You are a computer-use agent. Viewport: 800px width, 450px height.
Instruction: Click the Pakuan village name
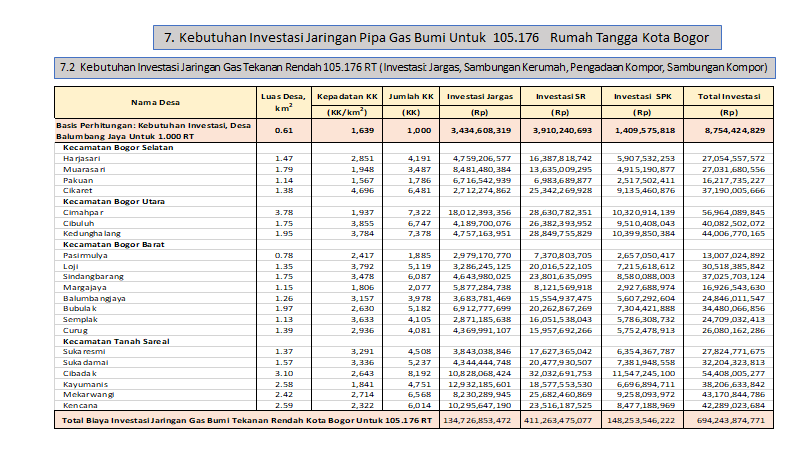click(78, 180)
